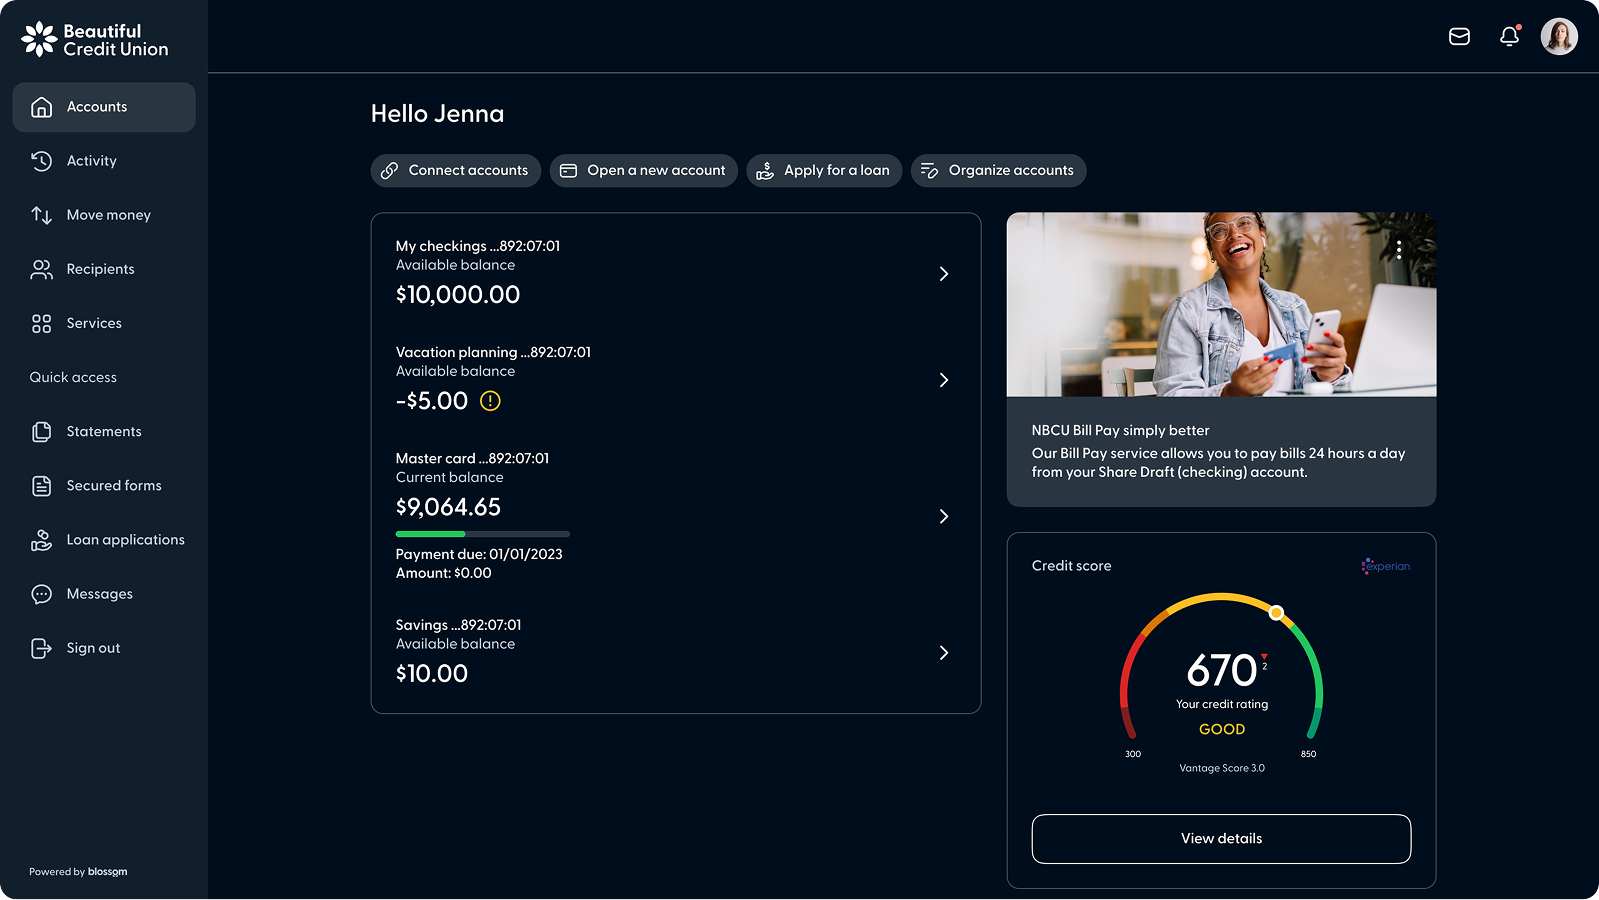Open the three-dot menu on promo image

point(1399,250)
